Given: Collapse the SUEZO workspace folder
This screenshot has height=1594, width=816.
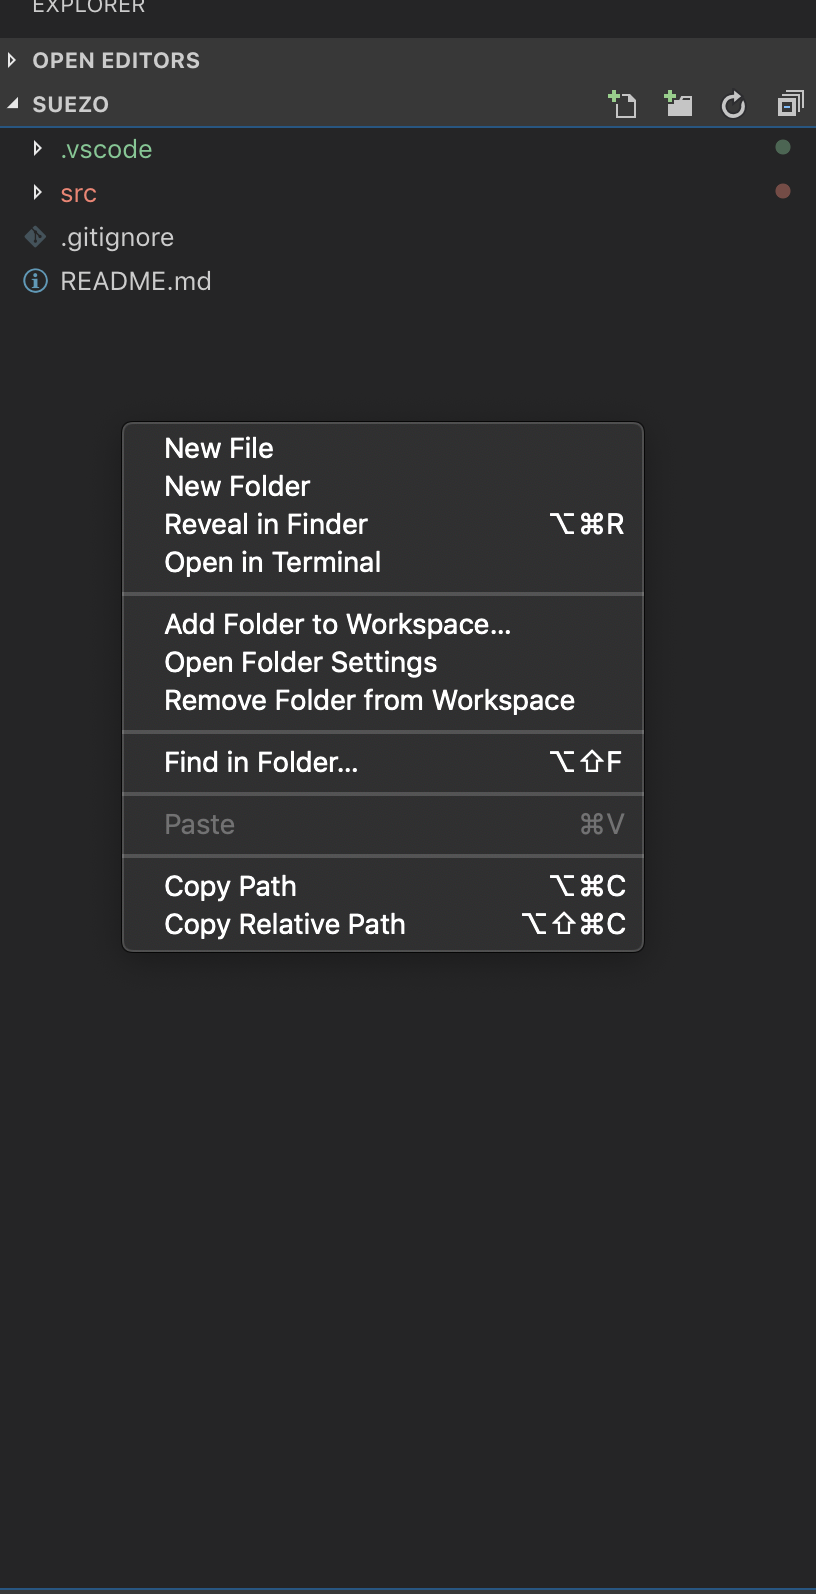Looking at the screenshot, I should [x=12, y=104].
